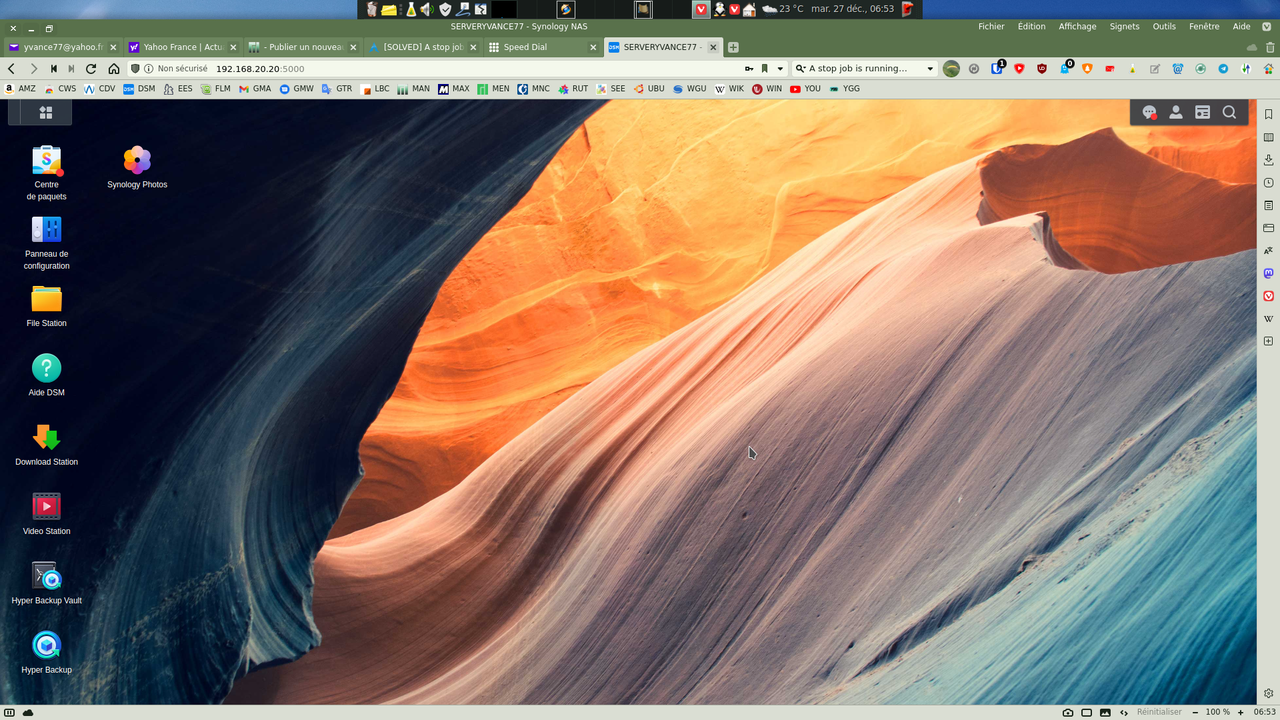Click the rewind to first page icon
Image resolution: width=1280 pixels, height=720 pixels.
[x=53, y=69]
